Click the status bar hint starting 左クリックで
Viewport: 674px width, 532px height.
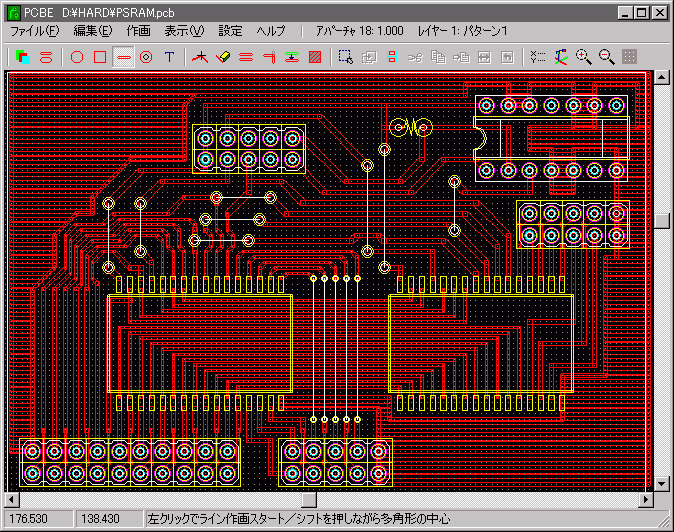[299, 519]
